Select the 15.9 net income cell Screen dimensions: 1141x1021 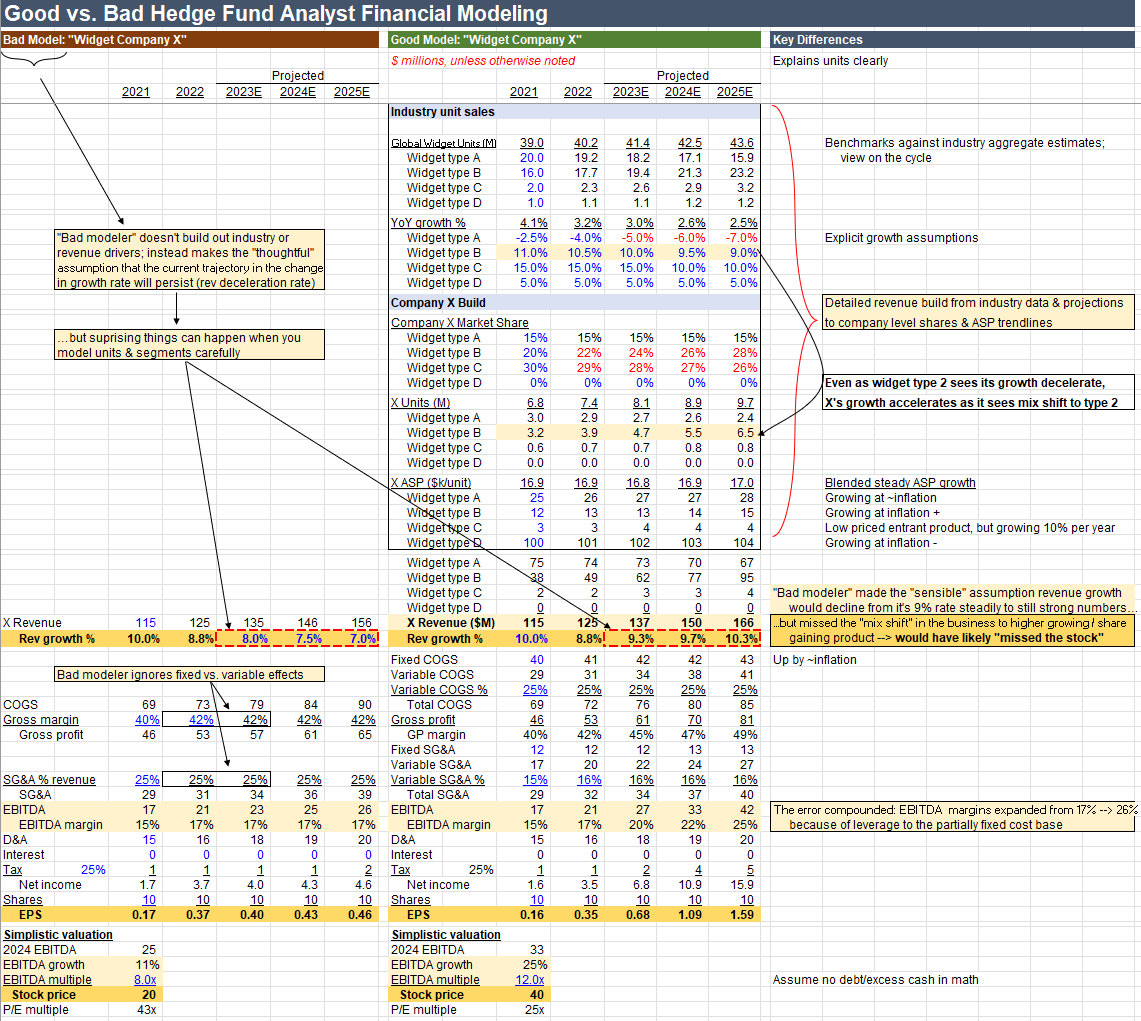(742, 885)
